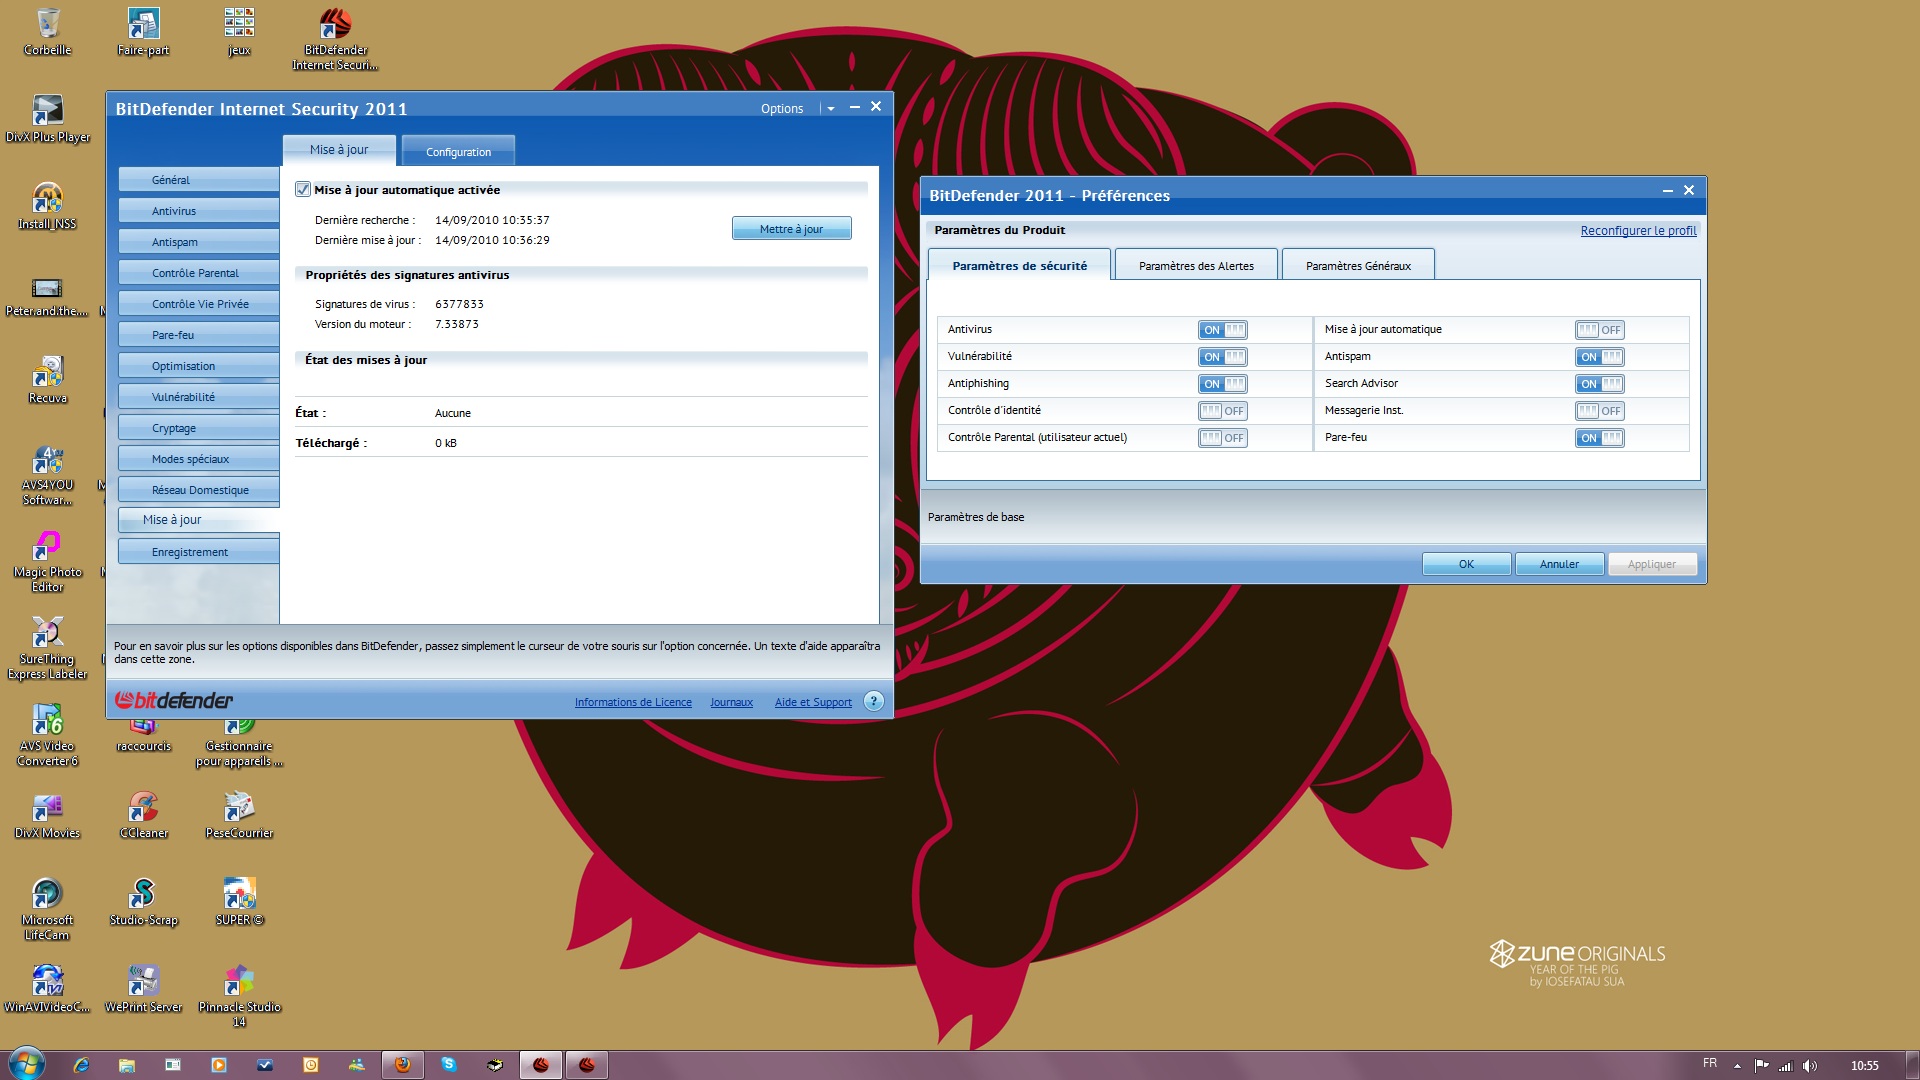The image size is (1920, 1080).
Task: Open Skype from the taskbar
Action: pyautogui.click(x=449, y=1065)
